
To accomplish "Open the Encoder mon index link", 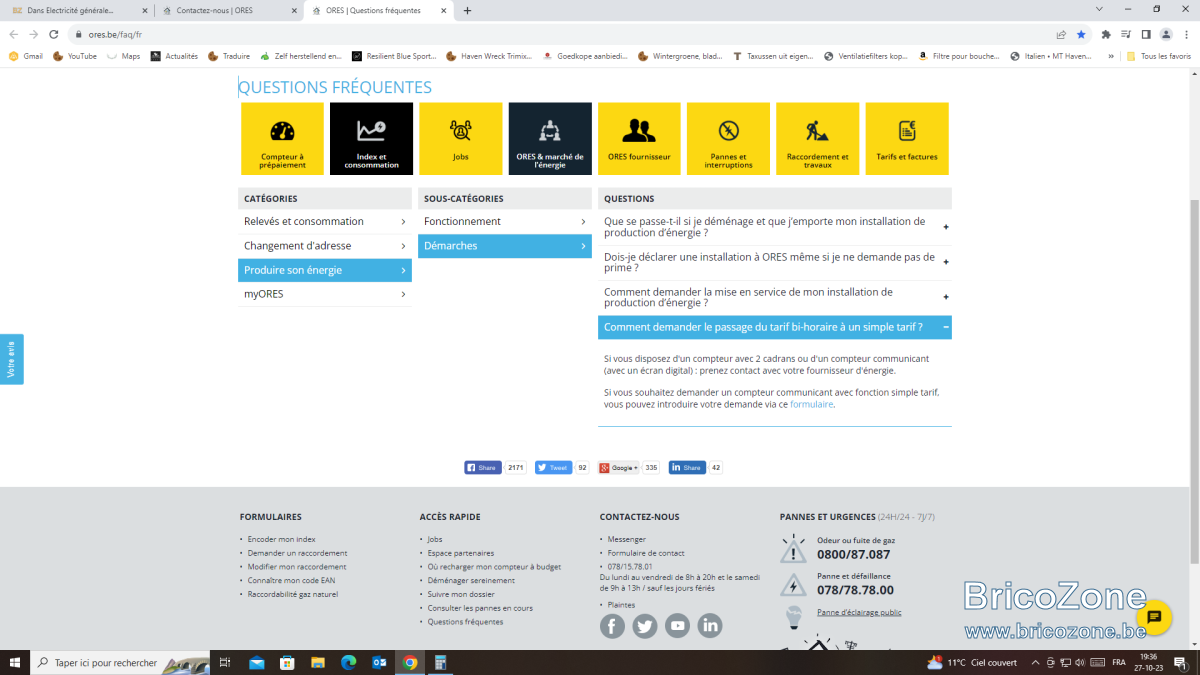I will click(281, 539).
